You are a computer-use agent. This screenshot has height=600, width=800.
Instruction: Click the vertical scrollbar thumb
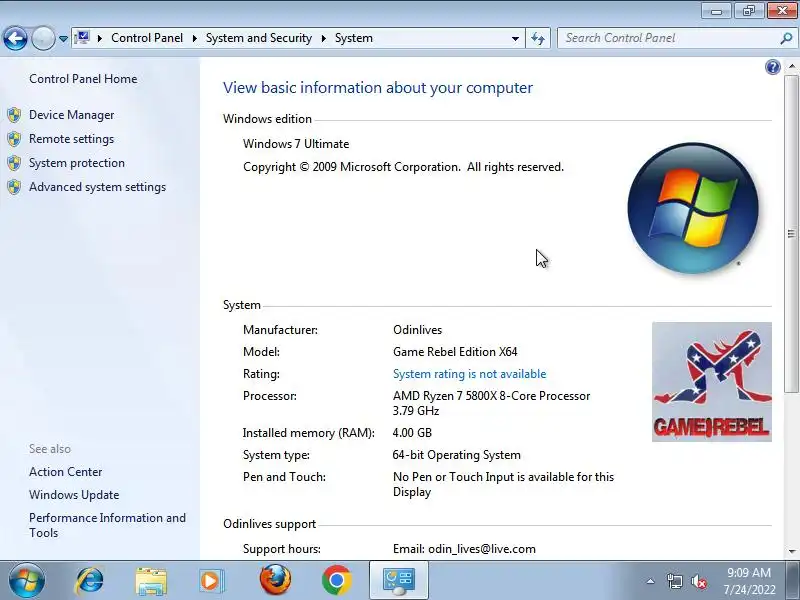[x=791, y=234]
